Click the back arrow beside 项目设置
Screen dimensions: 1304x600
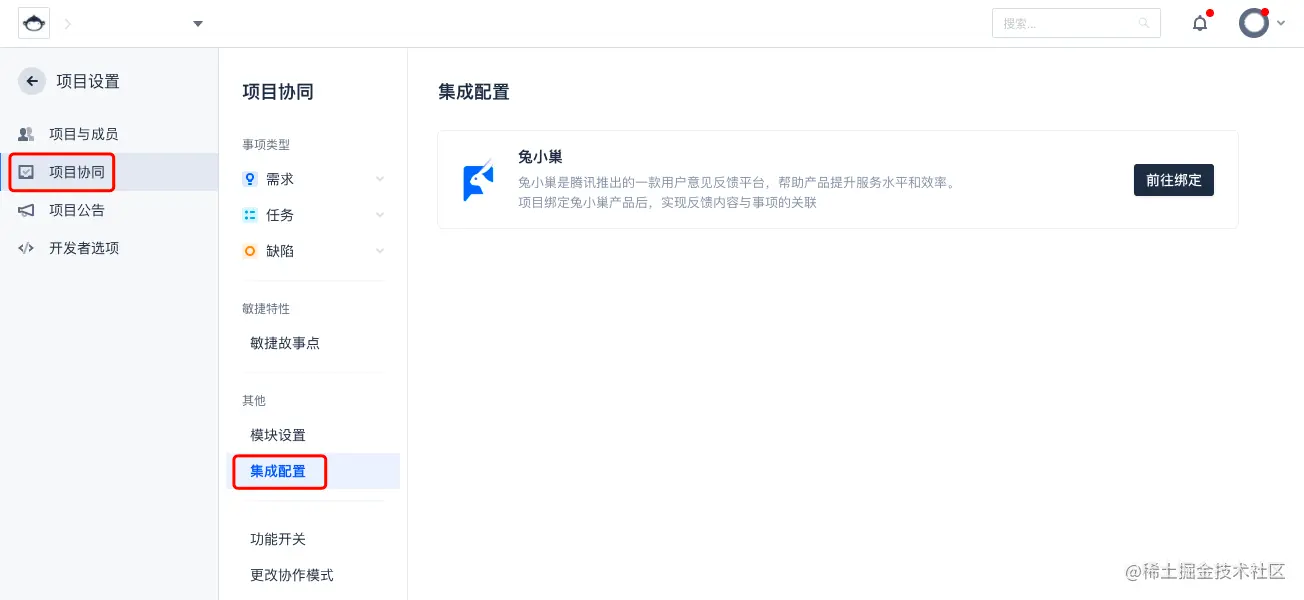pyautogui.click(x=32, y=81)
